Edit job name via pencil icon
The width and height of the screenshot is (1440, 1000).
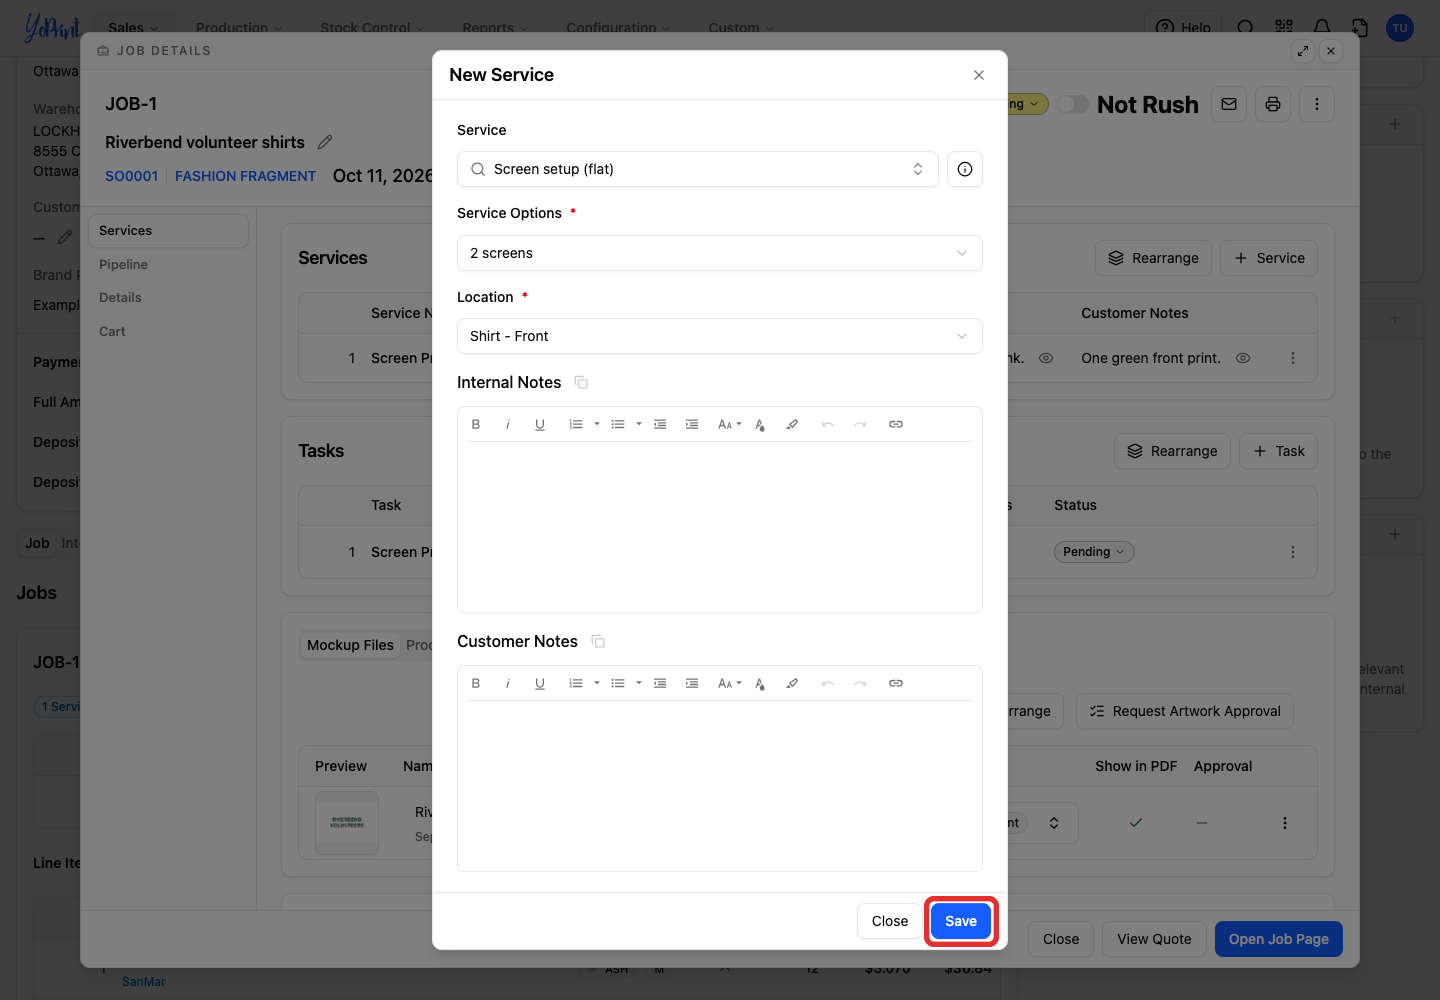(325, 142)
